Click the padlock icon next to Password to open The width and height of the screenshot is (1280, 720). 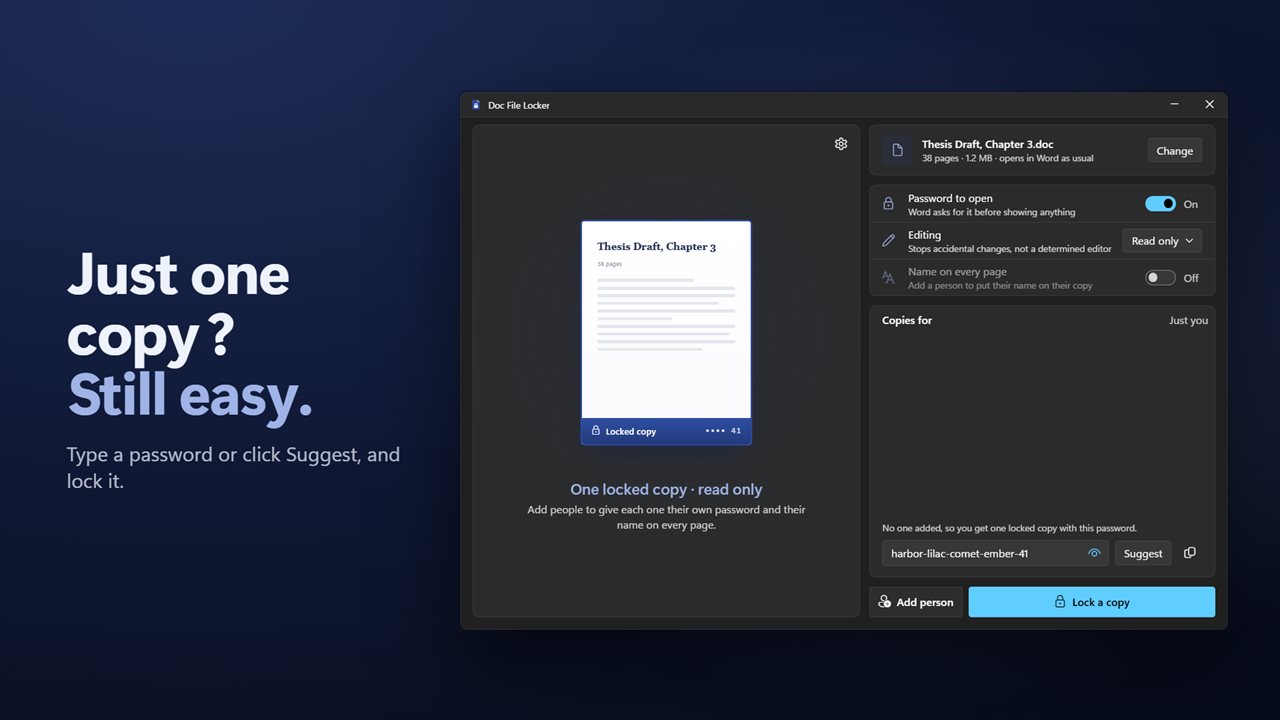pyautogui.click(x=888, y=204)
